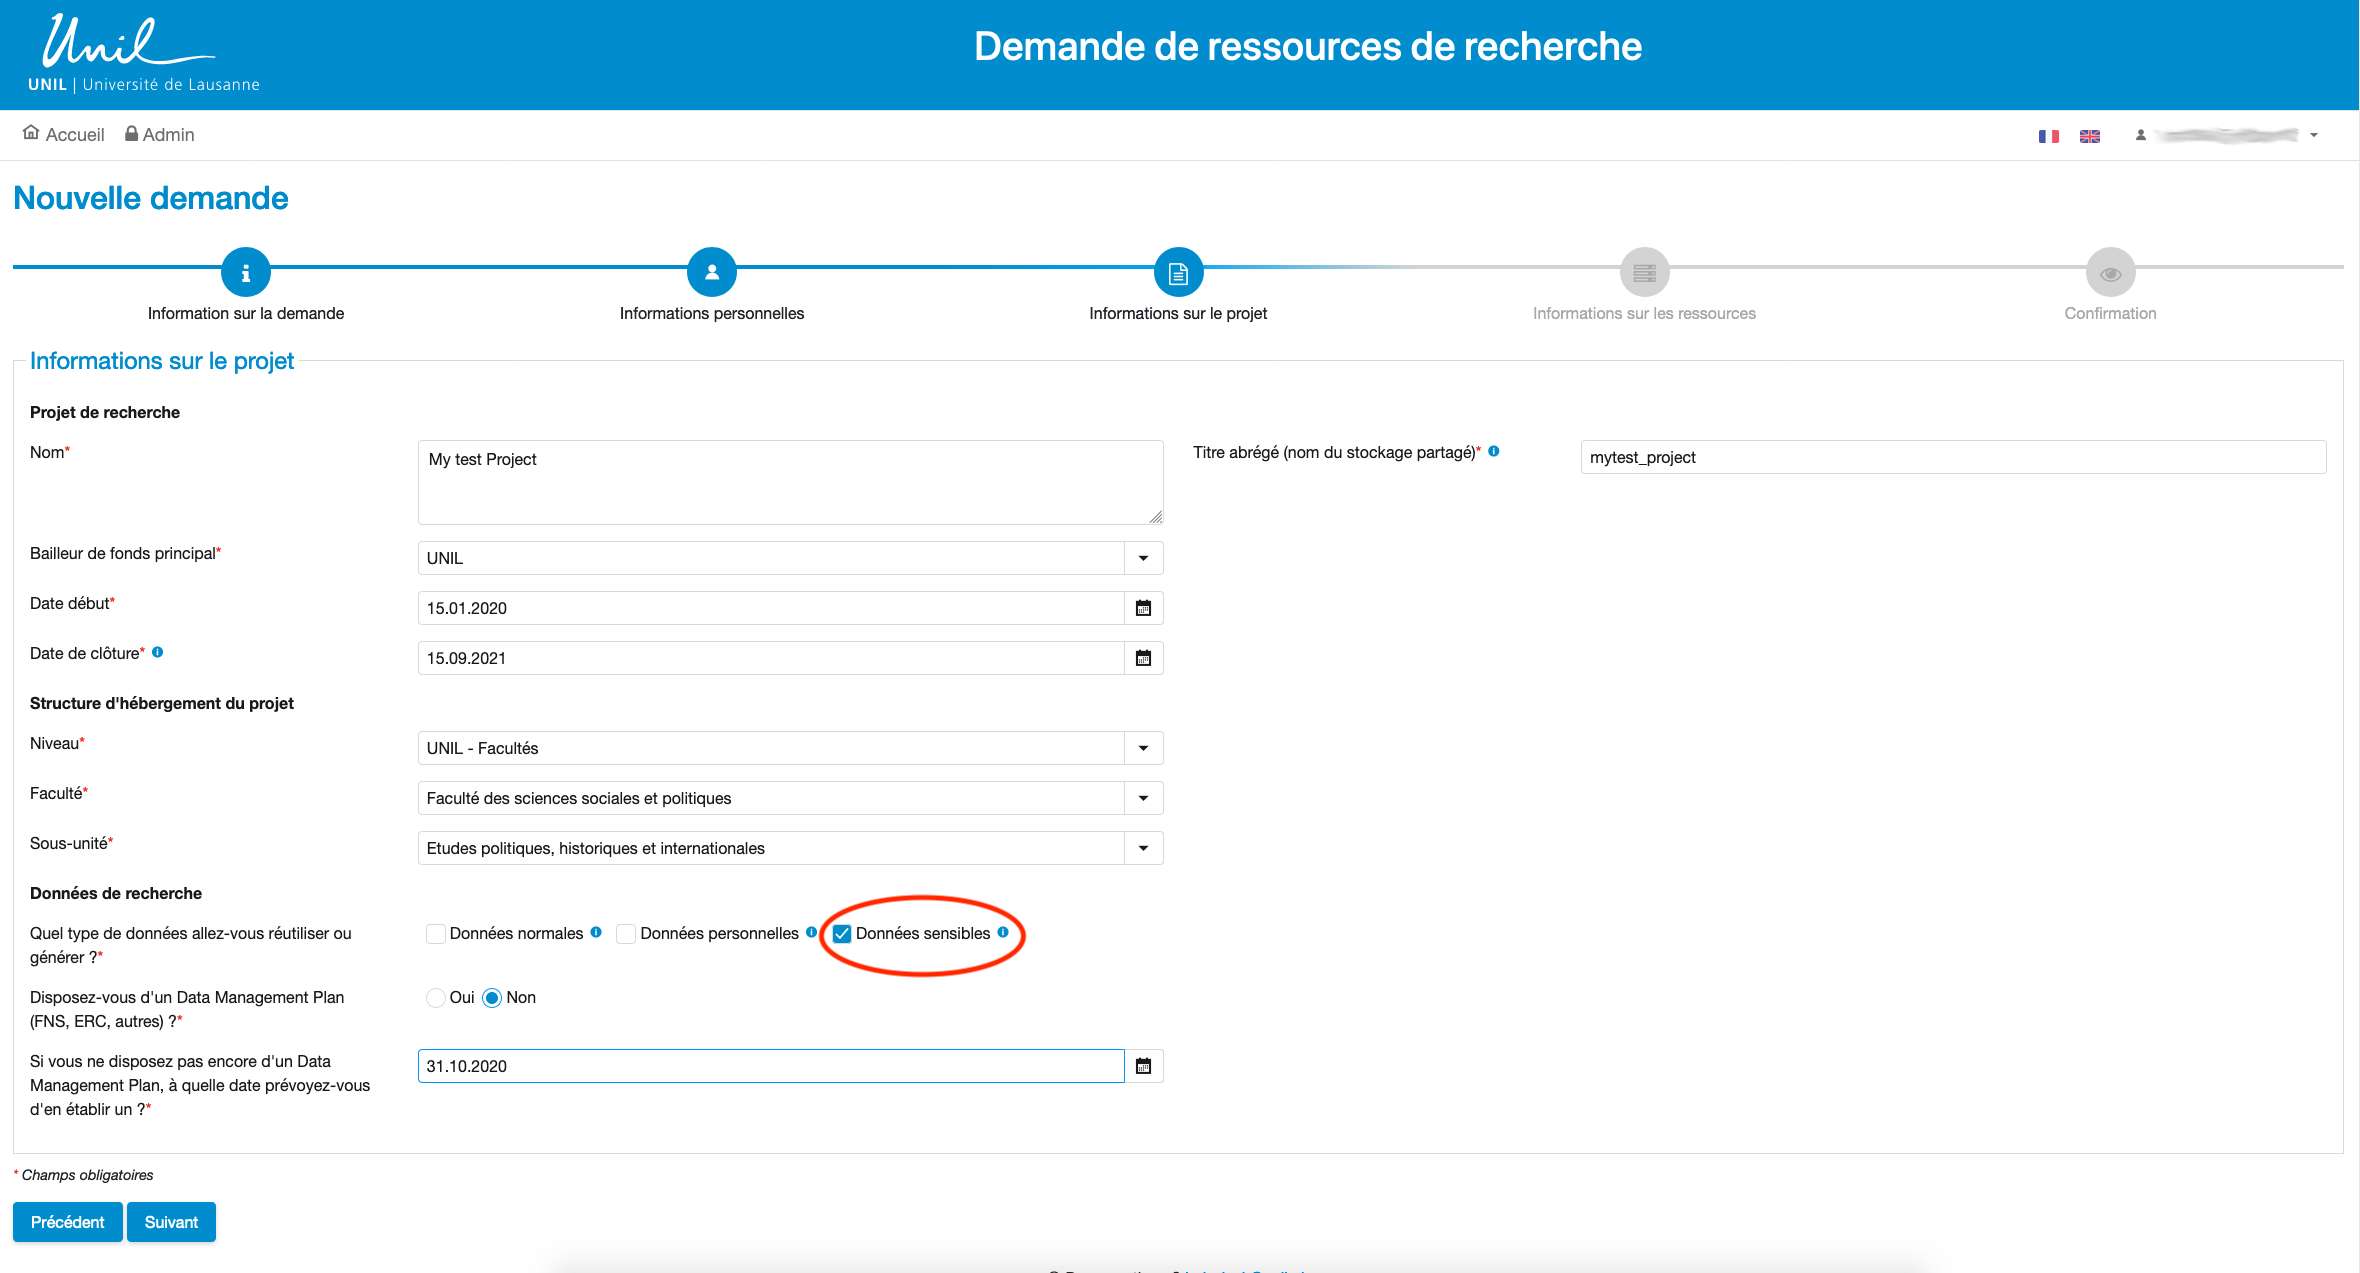Image resolution: width=2360 pixels, height=1273 pixels.
Task: Switch language with the UK flag icon
Action: 2089,136
